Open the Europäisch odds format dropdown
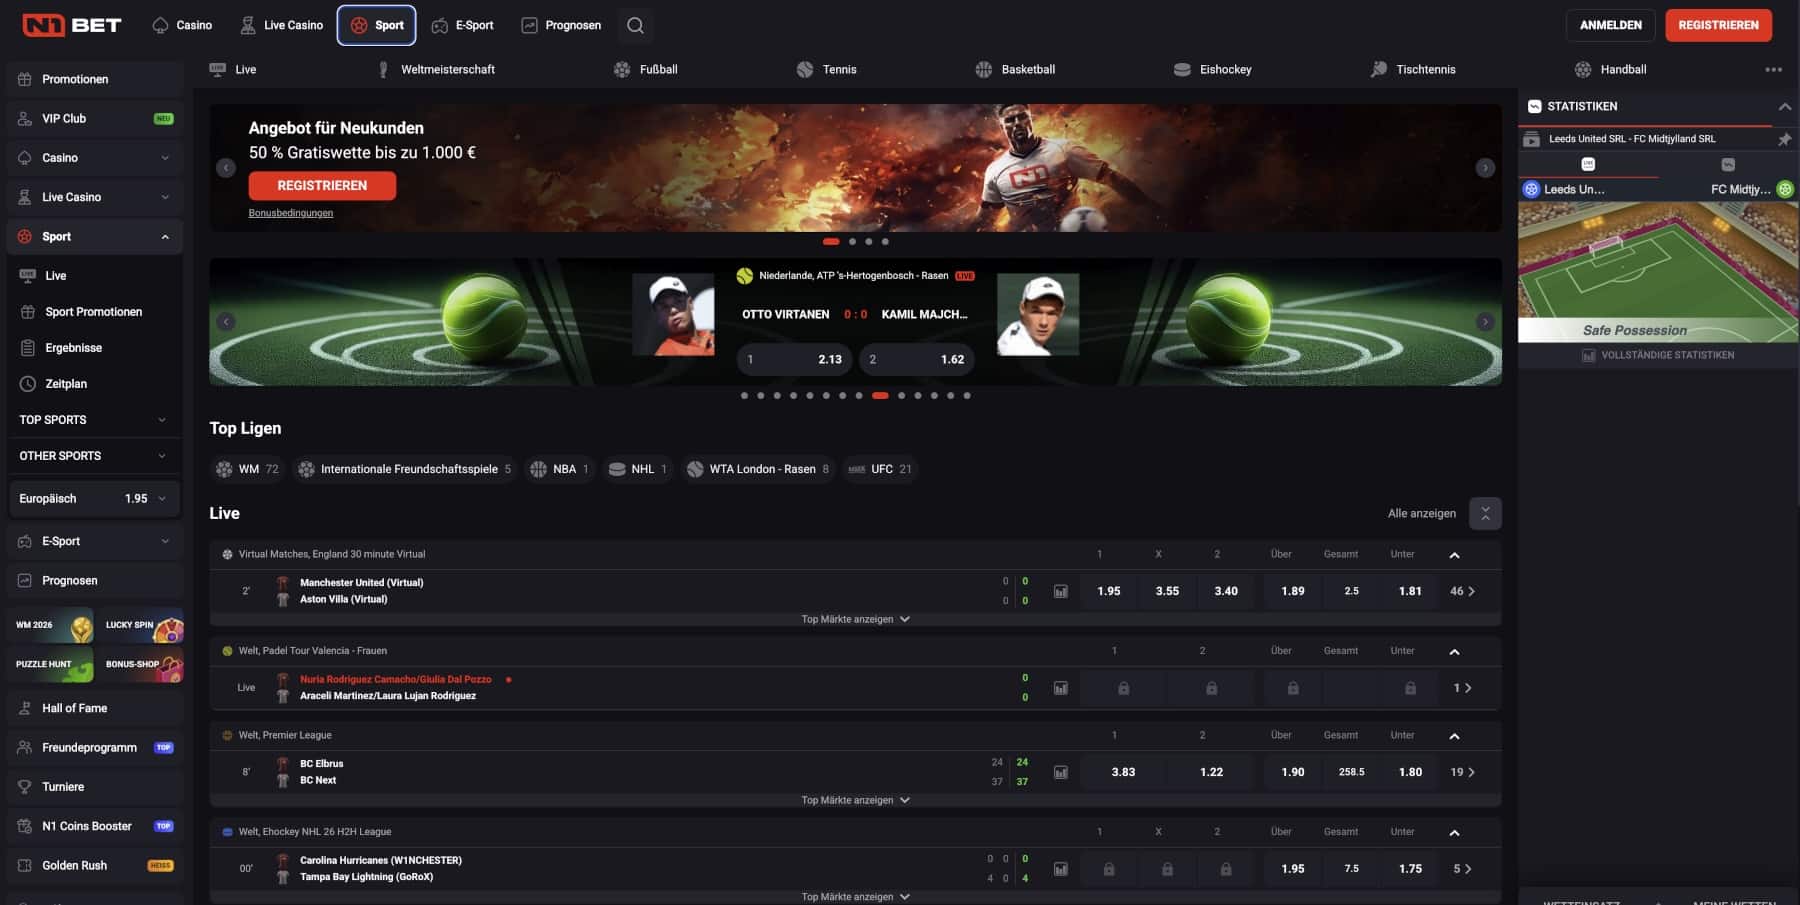Image resolution: width=1800 pixels, height=905 pixels. tap(94, 499)
